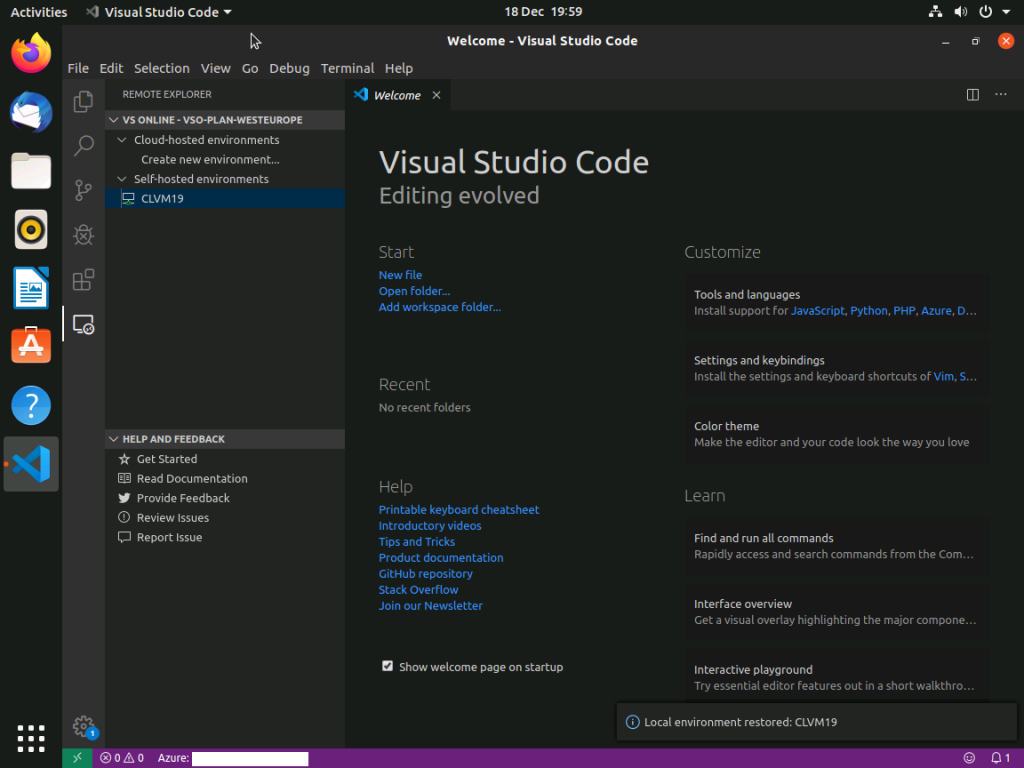The width and height of the screenshot is (1024, 768).
Task: Collapse the Self-hosted environments node
Action: tap(124, 179)
